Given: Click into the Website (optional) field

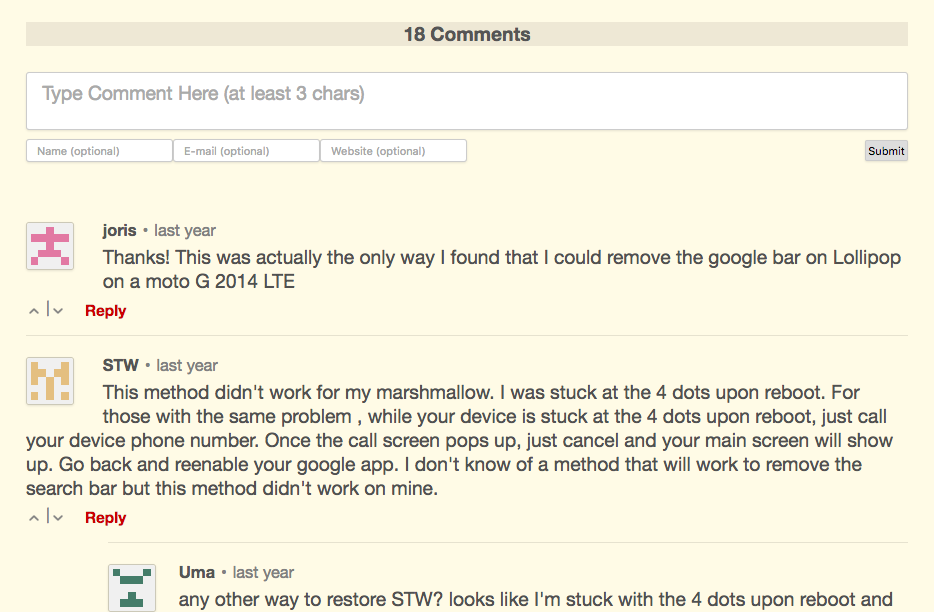Looking at the screenshot, I should (393, 151).
